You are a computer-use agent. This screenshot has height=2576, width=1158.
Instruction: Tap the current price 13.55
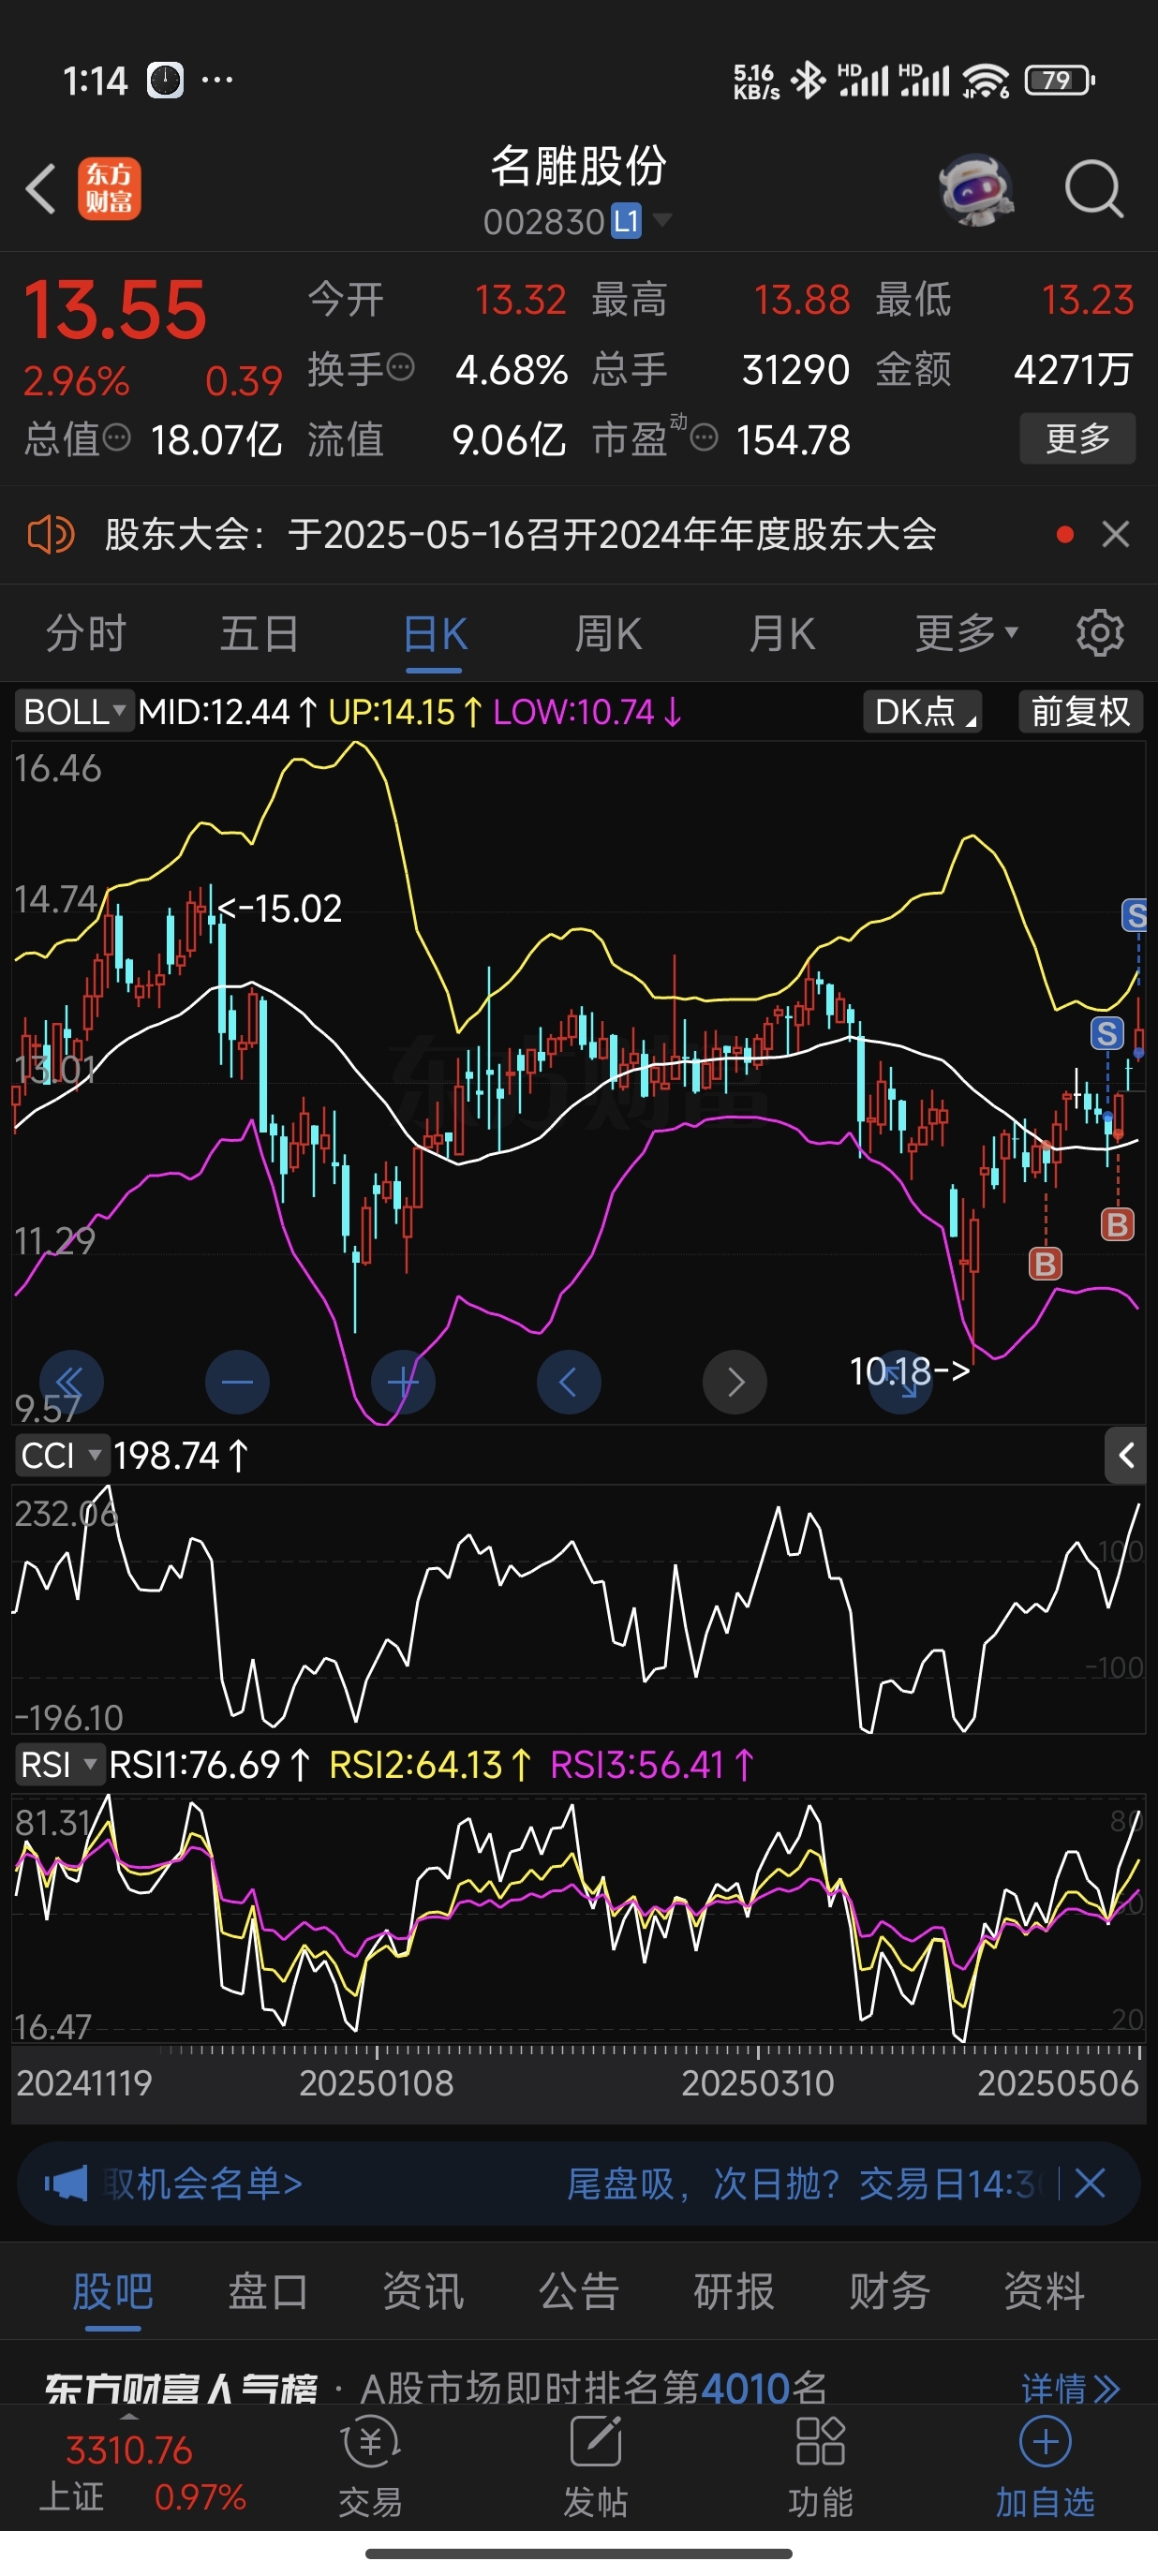point(115,310)
